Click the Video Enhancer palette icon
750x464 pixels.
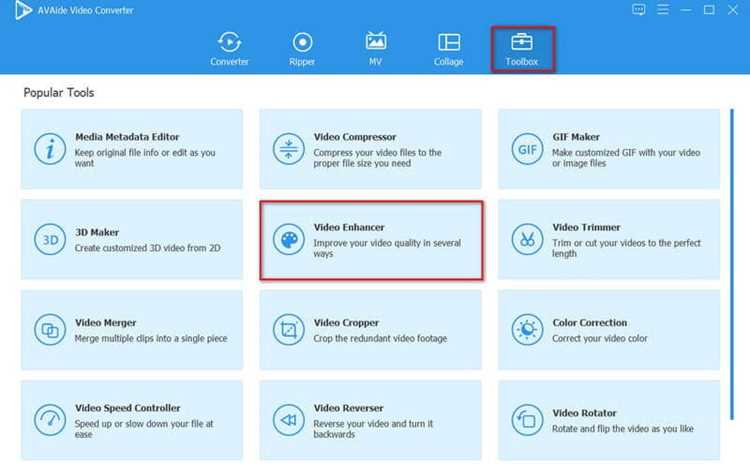[288, 240]
